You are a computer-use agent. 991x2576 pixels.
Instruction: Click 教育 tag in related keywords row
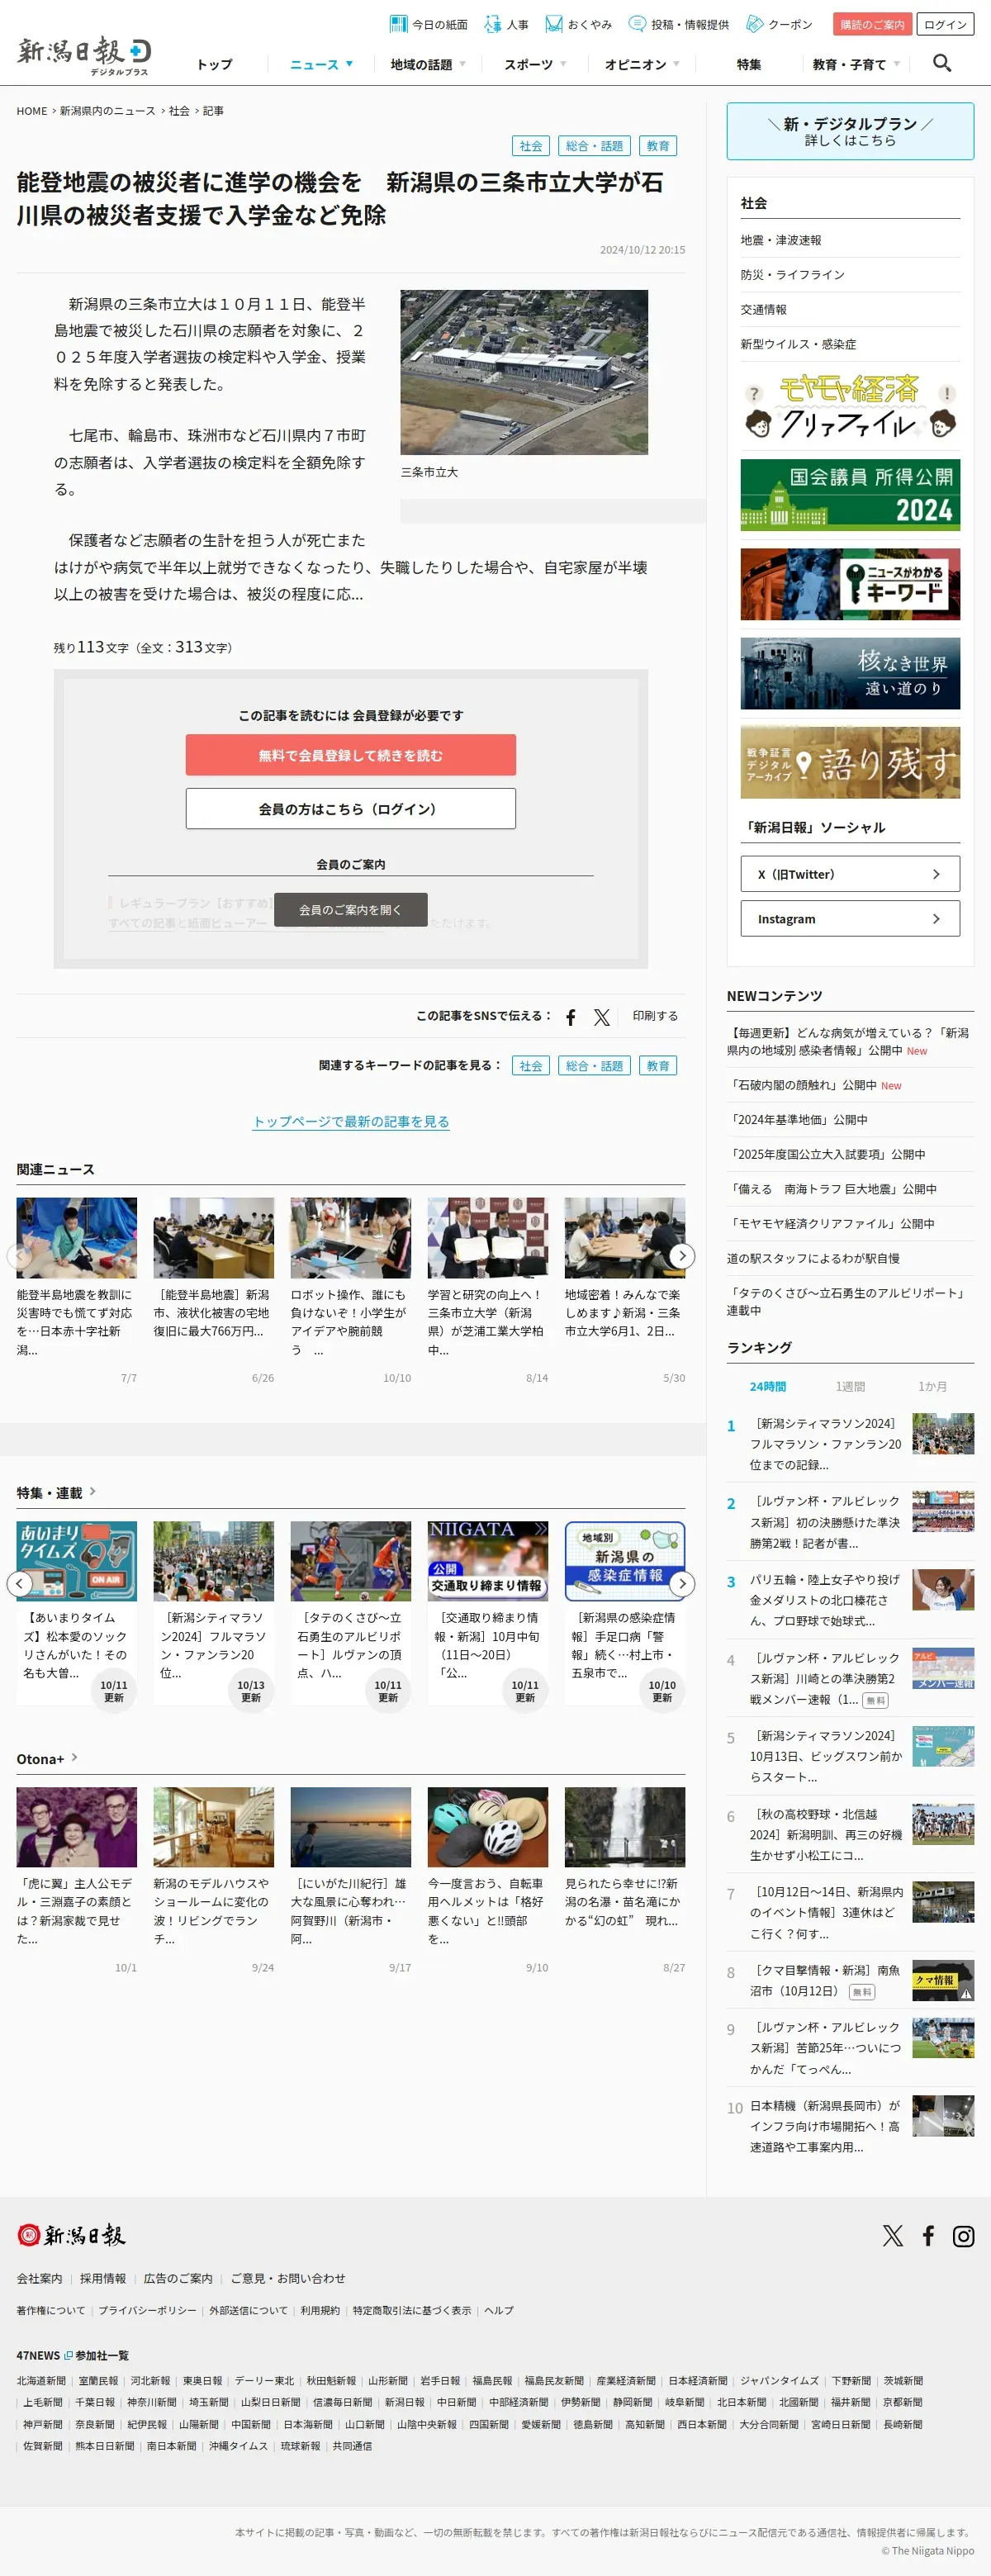coord(658,1066)
